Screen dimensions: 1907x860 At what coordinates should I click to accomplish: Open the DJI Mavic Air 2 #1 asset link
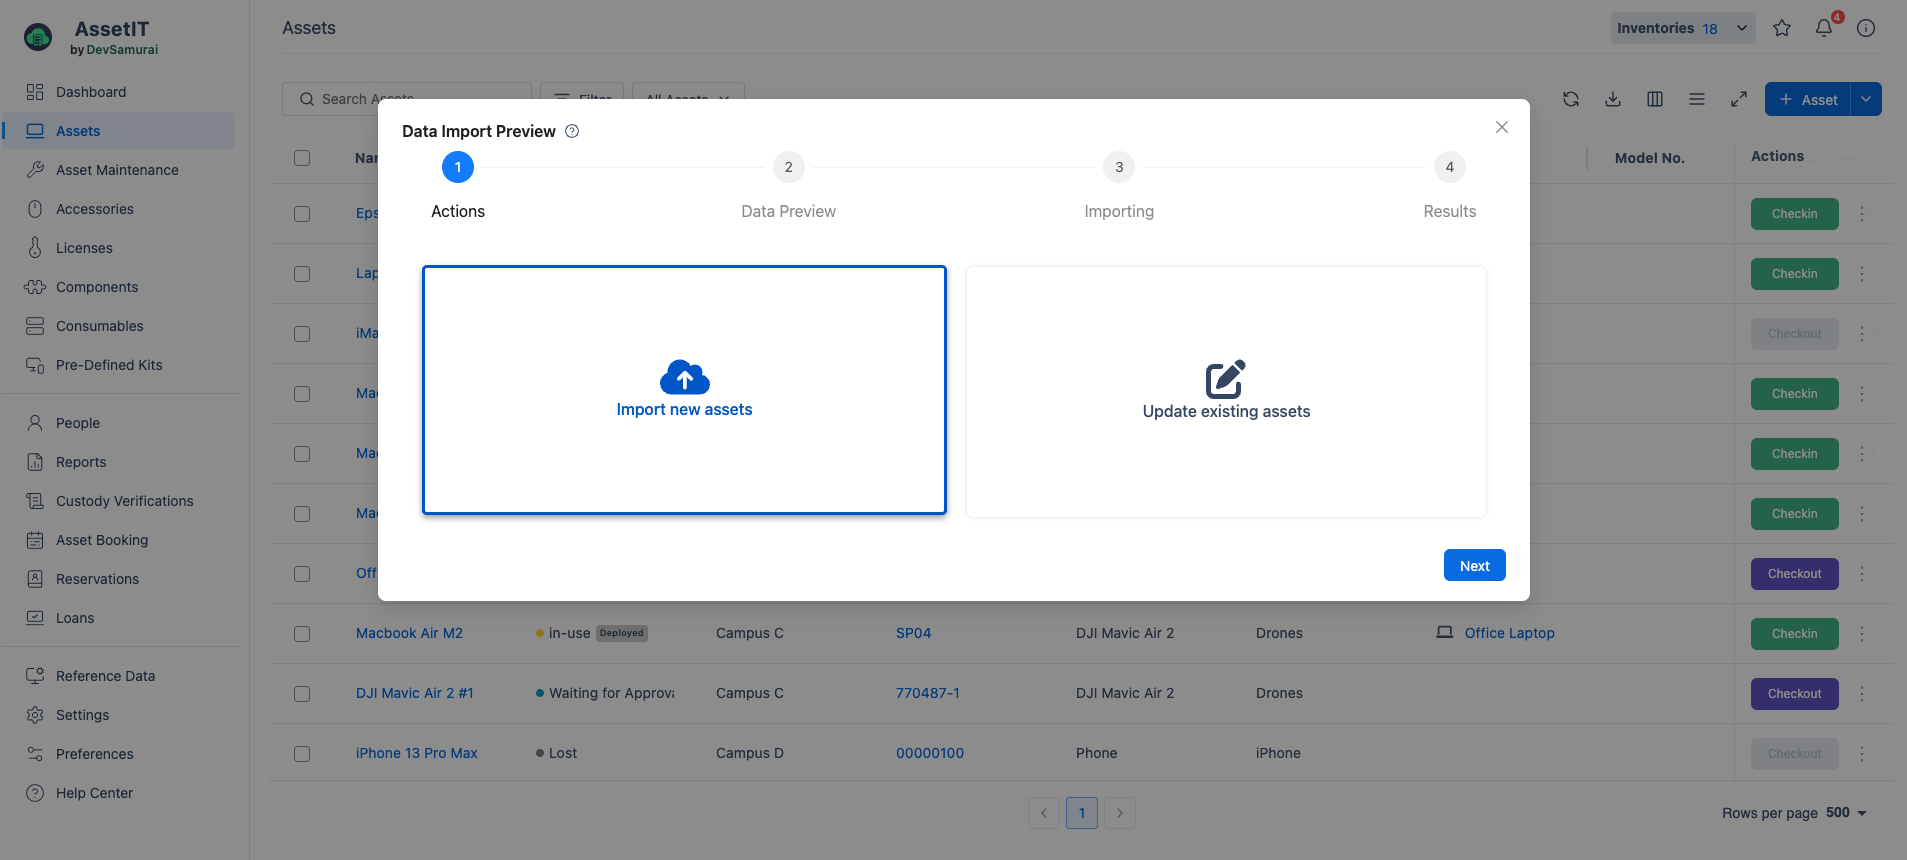(x=414, y=693)
